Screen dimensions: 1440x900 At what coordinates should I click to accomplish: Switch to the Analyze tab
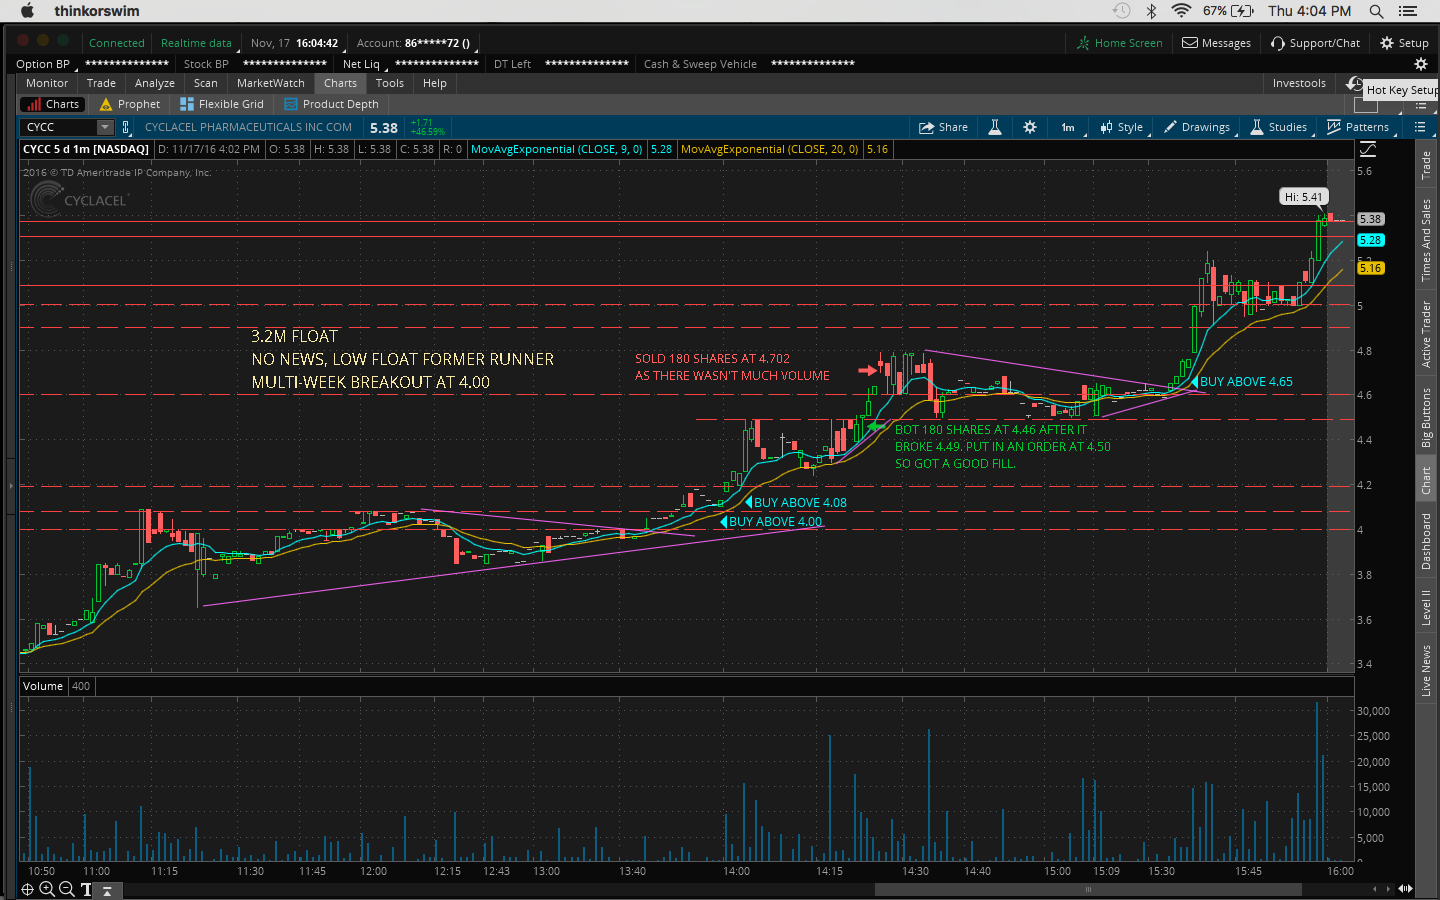tap(155, 83)
